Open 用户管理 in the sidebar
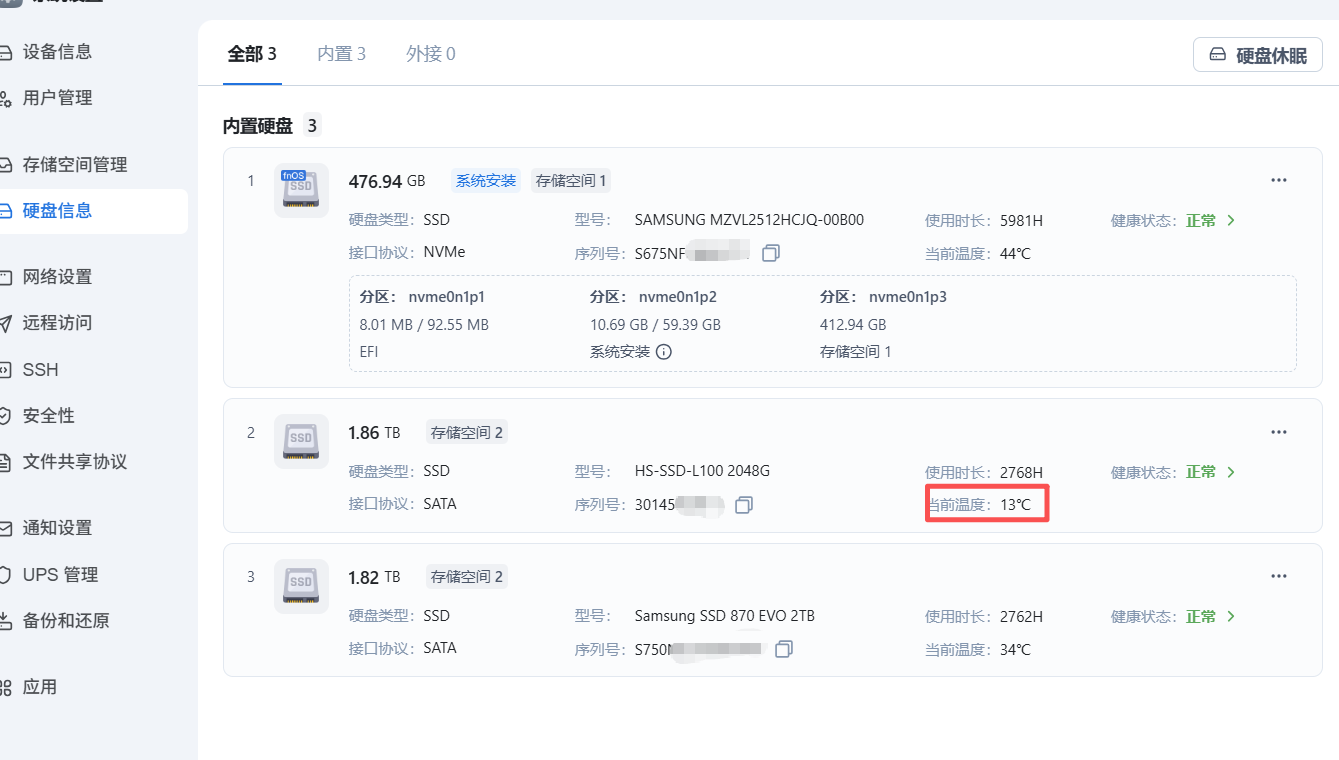 tap(57, 98)
